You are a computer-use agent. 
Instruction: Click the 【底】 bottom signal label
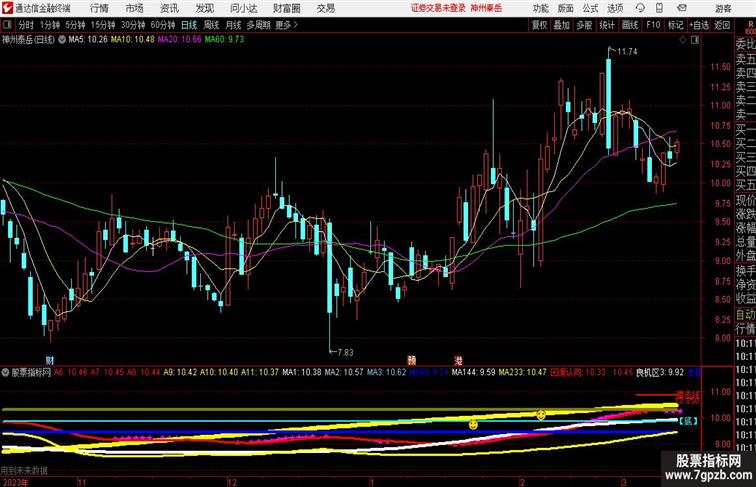tap(688, 421)
